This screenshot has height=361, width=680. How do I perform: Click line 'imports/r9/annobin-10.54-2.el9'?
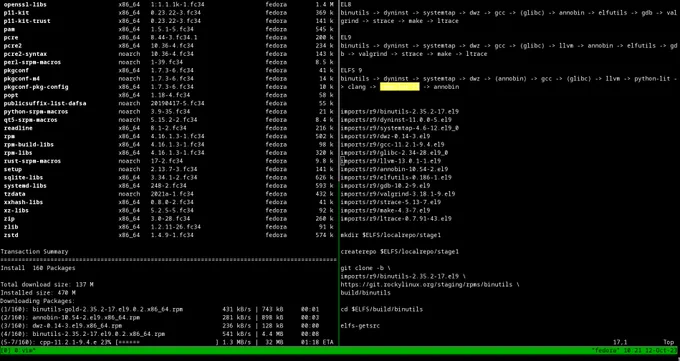[394, 169]
